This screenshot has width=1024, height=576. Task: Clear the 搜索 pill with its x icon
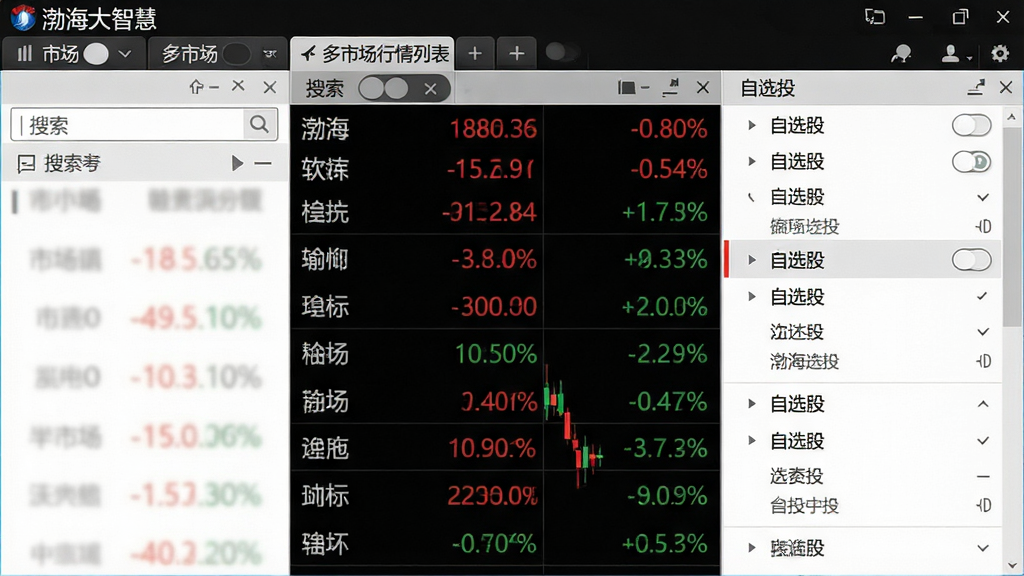[430, 89]
